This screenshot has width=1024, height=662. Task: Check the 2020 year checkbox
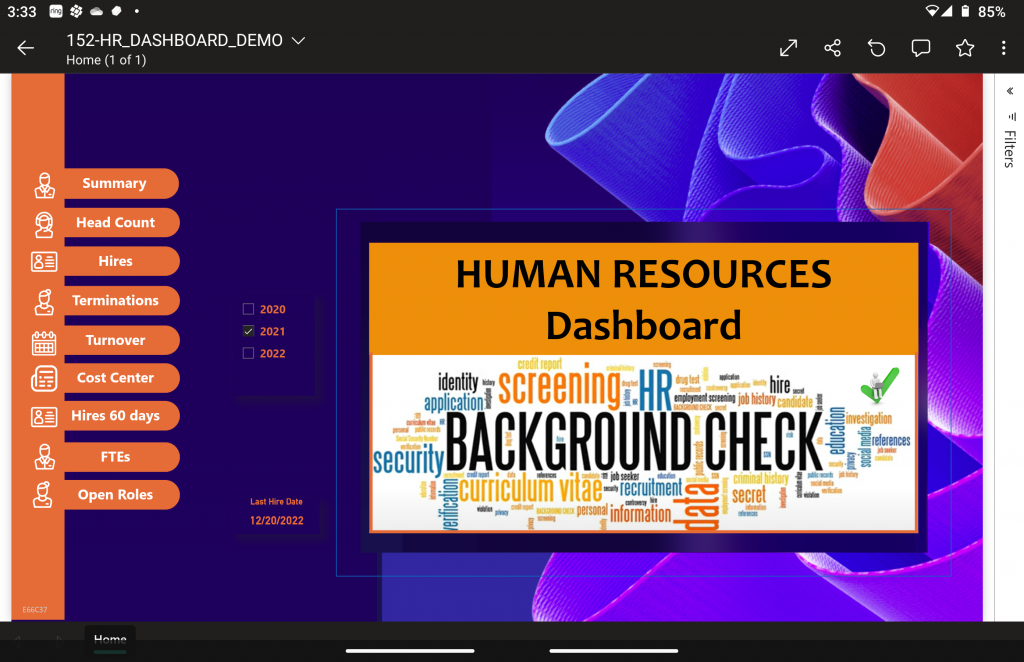point(249,310)
